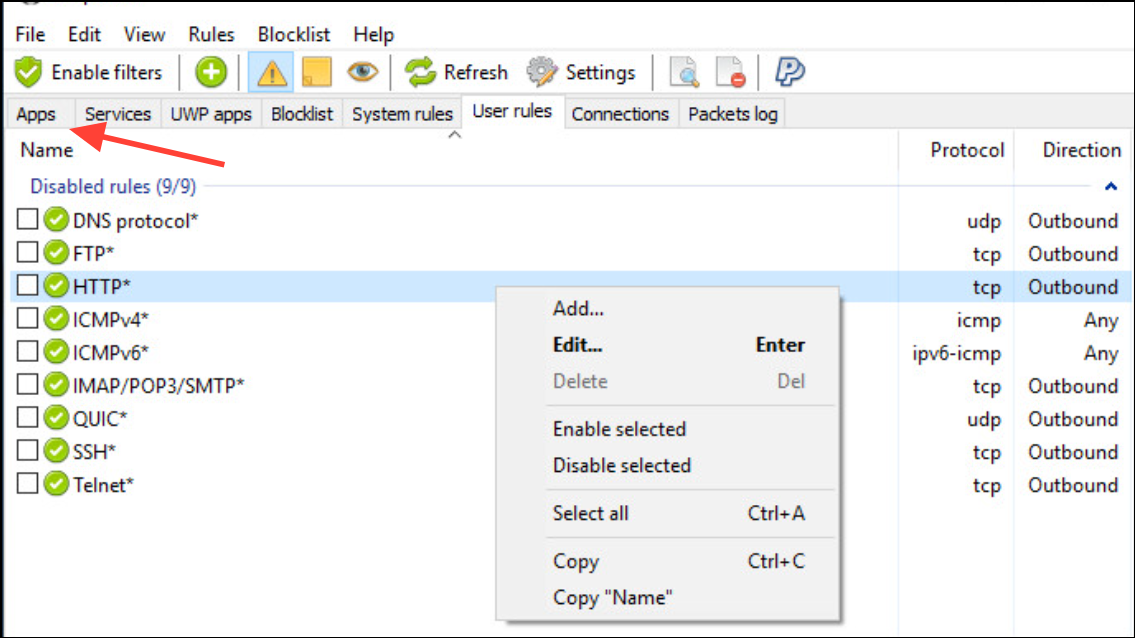Image resolution: width=1135 pixels, height=638 pixels.
Task: Check the DNS protocol rule checkbox
Action: 28,219
